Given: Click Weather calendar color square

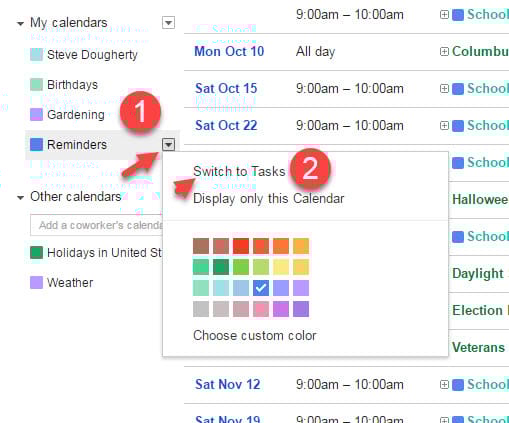Looking at the screenshot, I should (x=36, y=282).
